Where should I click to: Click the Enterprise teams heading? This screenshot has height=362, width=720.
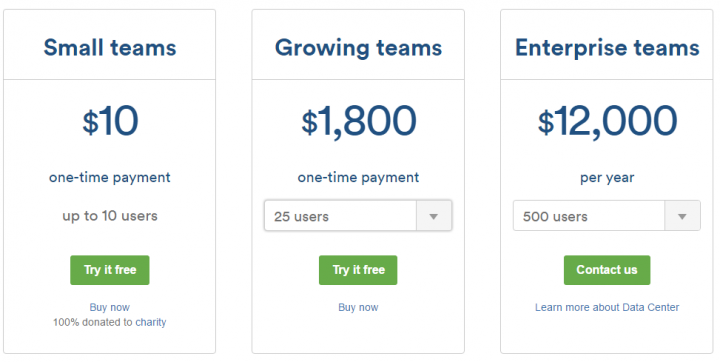(x=607, y=48)
